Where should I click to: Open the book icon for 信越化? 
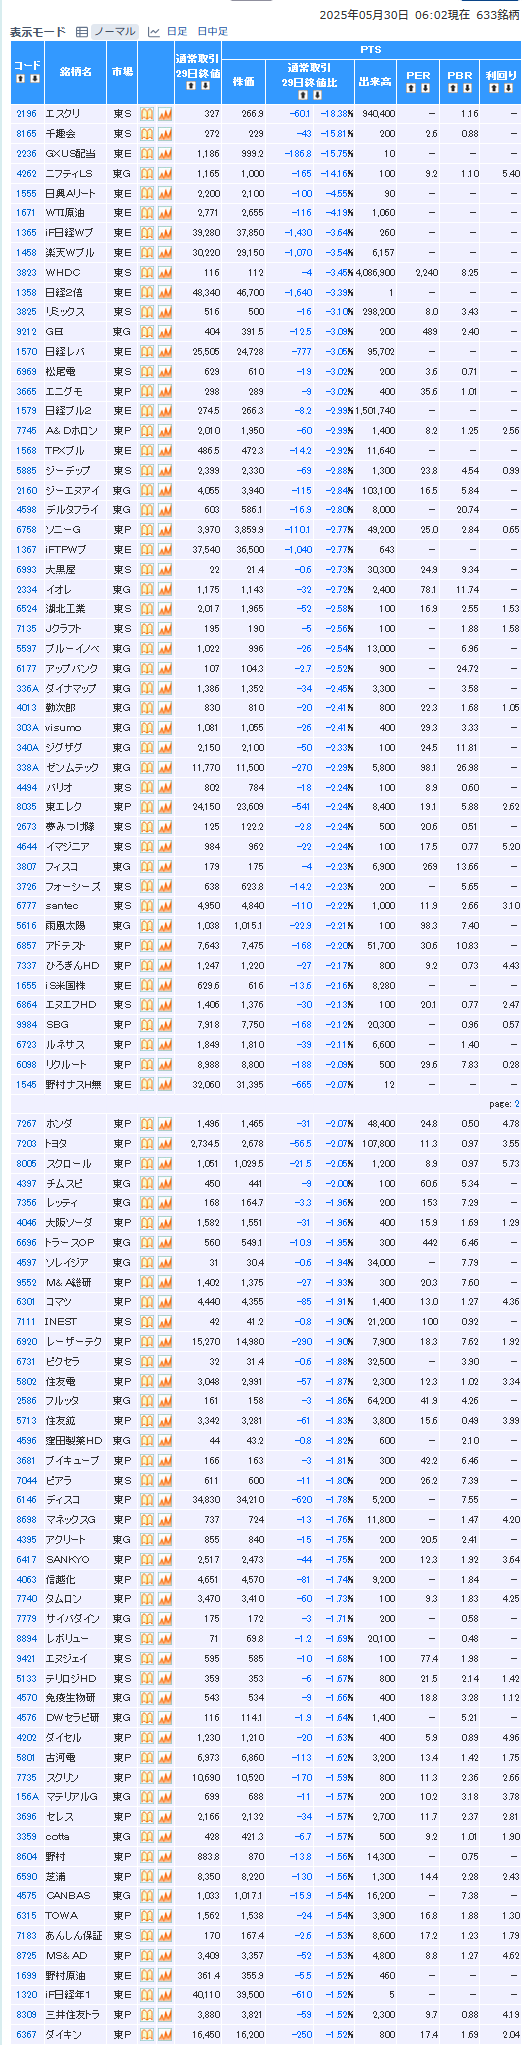(x=146, y=1579)
